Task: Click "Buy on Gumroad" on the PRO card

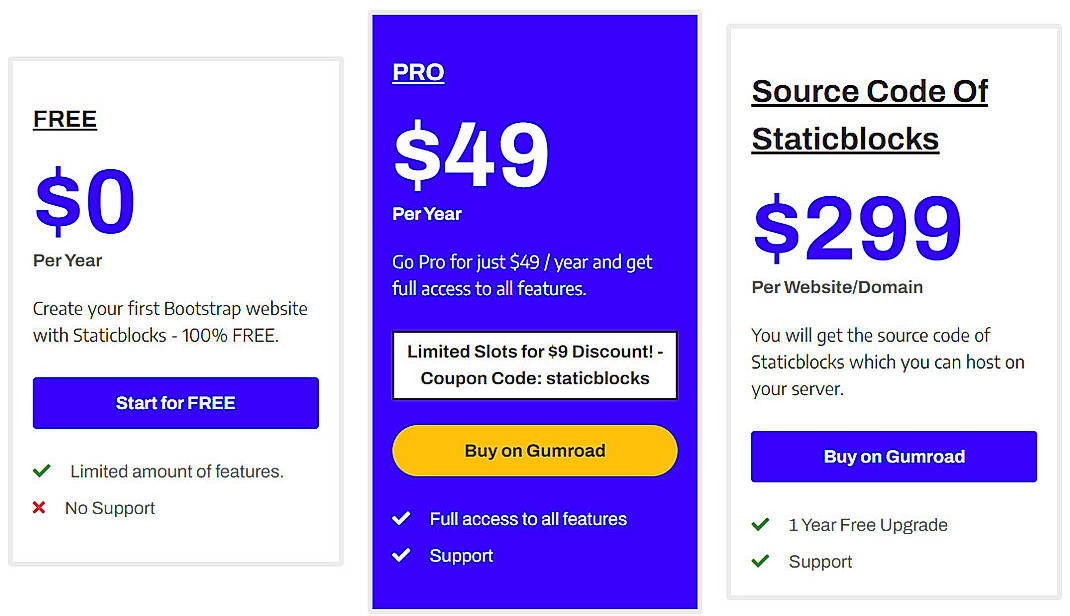Action: point(534,451)
